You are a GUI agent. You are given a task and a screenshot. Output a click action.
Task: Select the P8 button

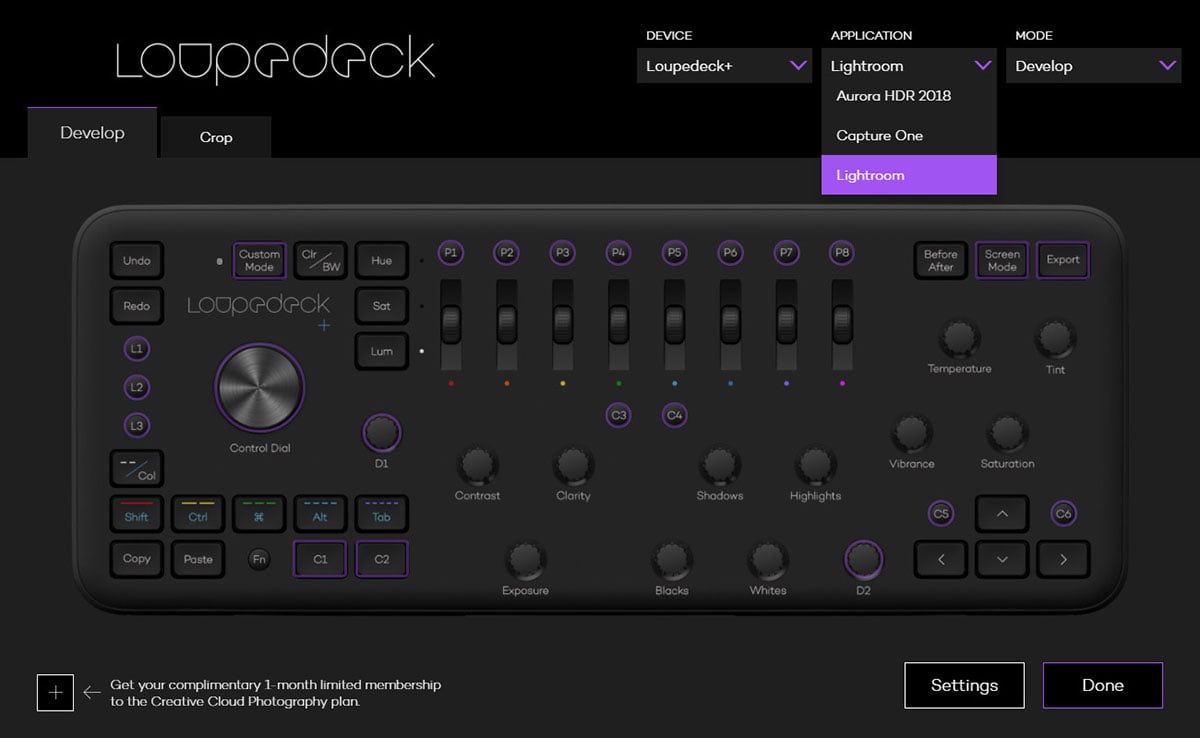842,253
